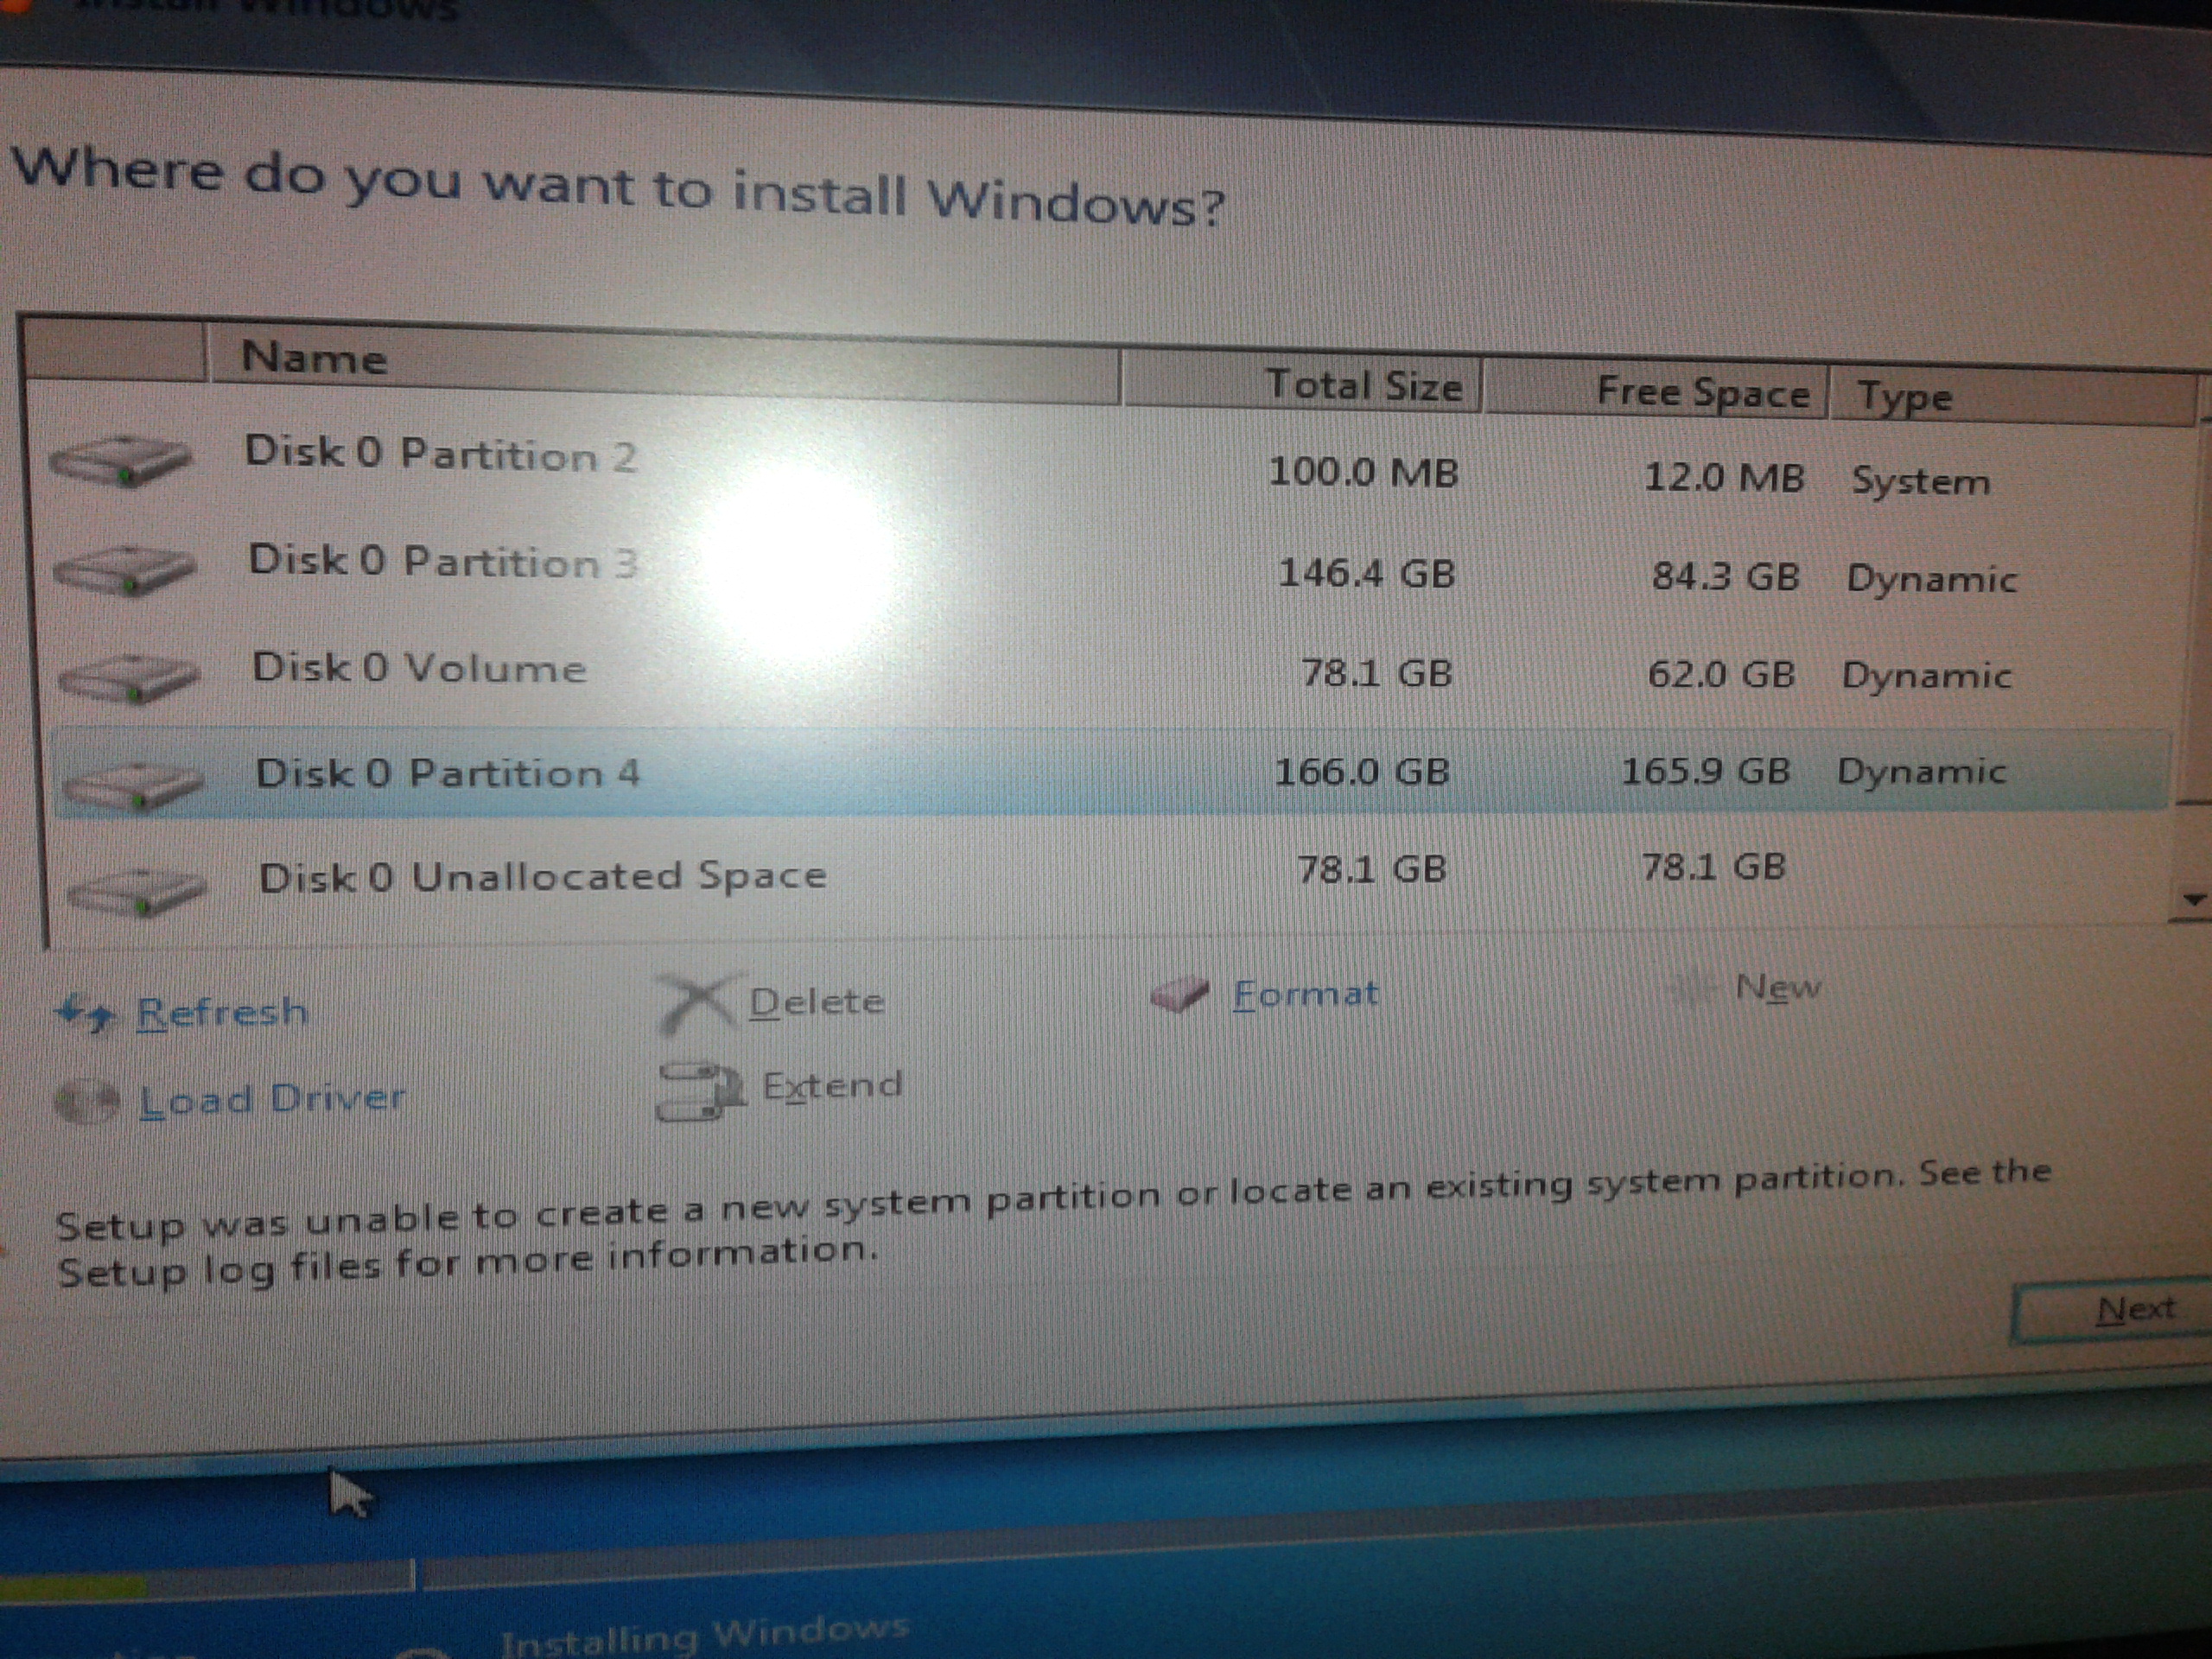Sort by Type column header
The height and width of the screenshot is (1659, 2212).
pos(1904,397)
